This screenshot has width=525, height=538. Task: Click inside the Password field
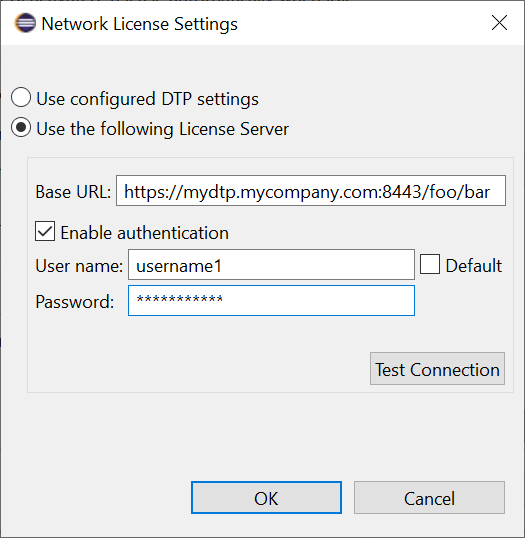click(x=271, y=301)
